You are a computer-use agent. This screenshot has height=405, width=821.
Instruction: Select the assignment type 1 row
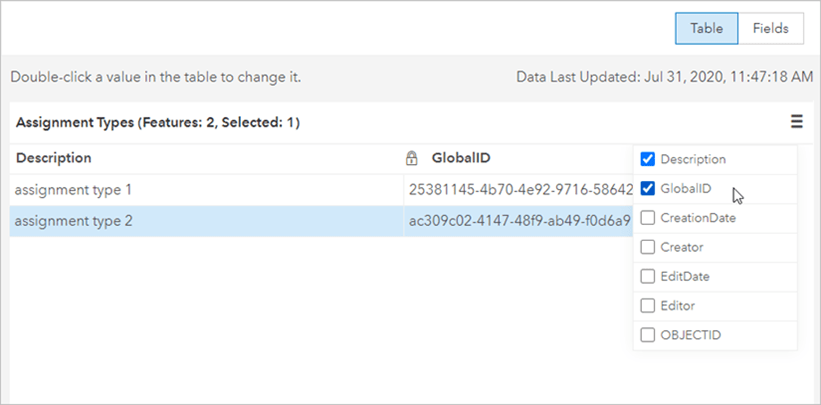coord(73,189)
